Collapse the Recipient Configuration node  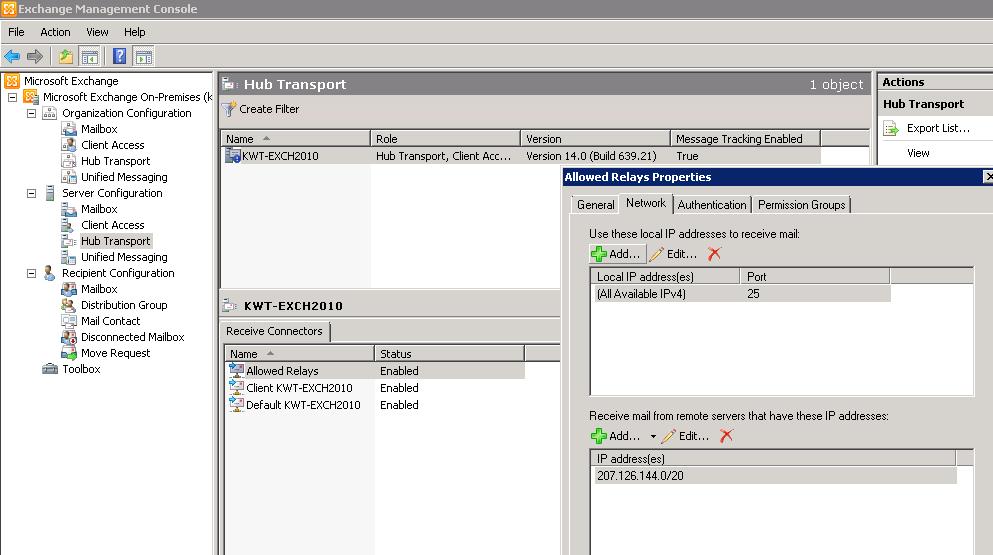pos(31,273)
